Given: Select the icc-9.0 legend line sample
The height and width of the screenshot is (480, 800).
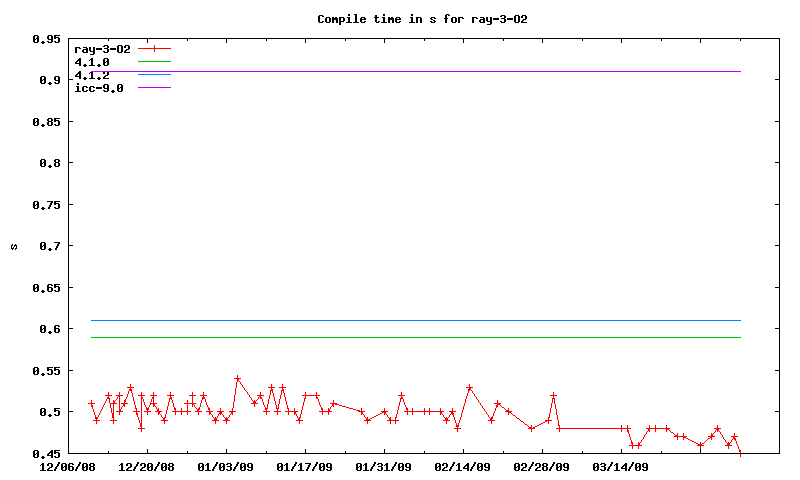Looking at the screenshot, I should click(x=155, y=88).
